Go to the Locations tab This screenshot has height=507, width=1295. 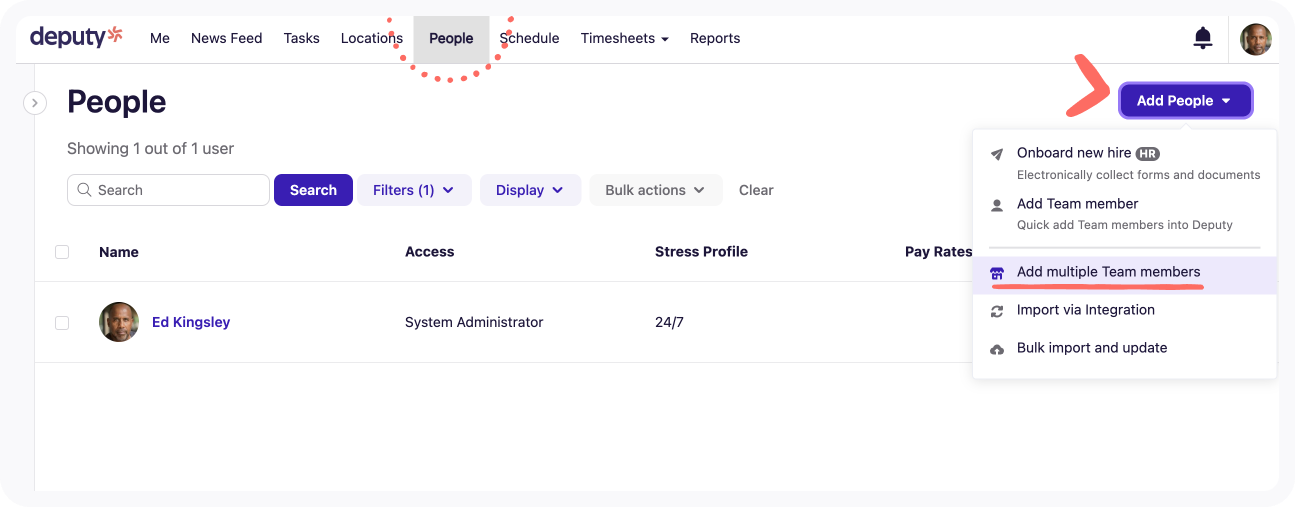pyautogui.click(x=372, y=38)
